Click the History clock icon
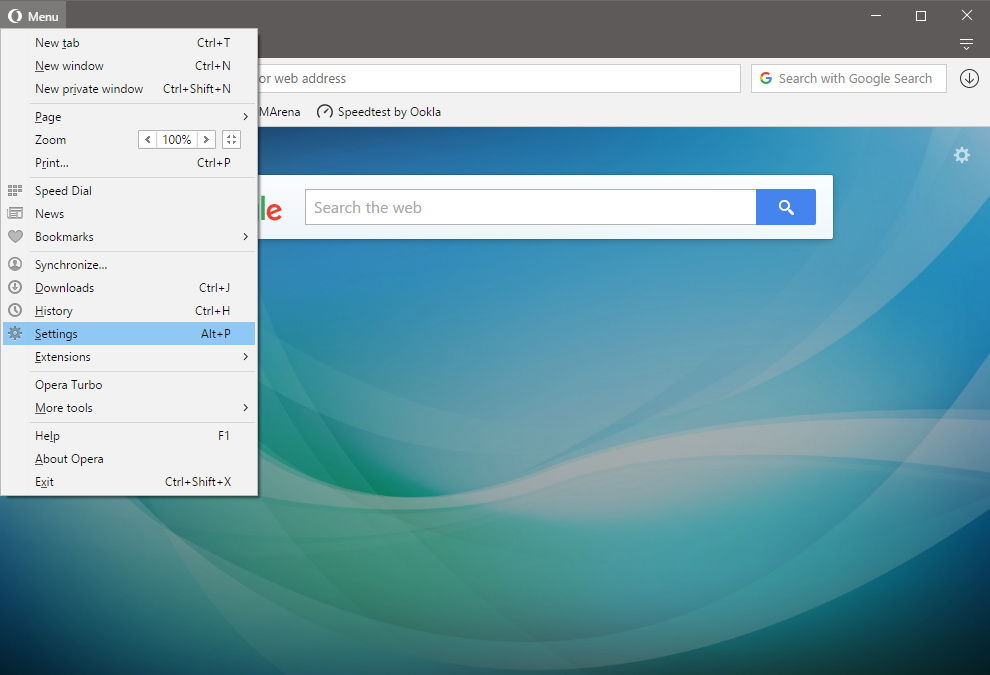 point(15,310)
